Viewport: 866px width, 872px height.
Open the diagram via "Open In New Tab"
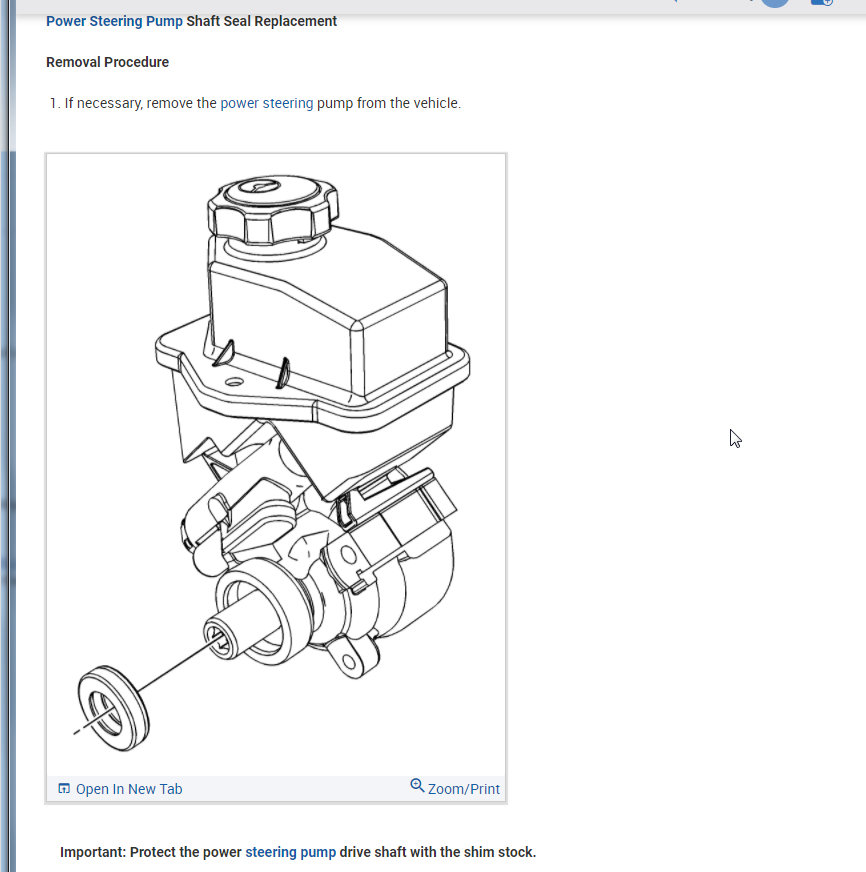120,789
